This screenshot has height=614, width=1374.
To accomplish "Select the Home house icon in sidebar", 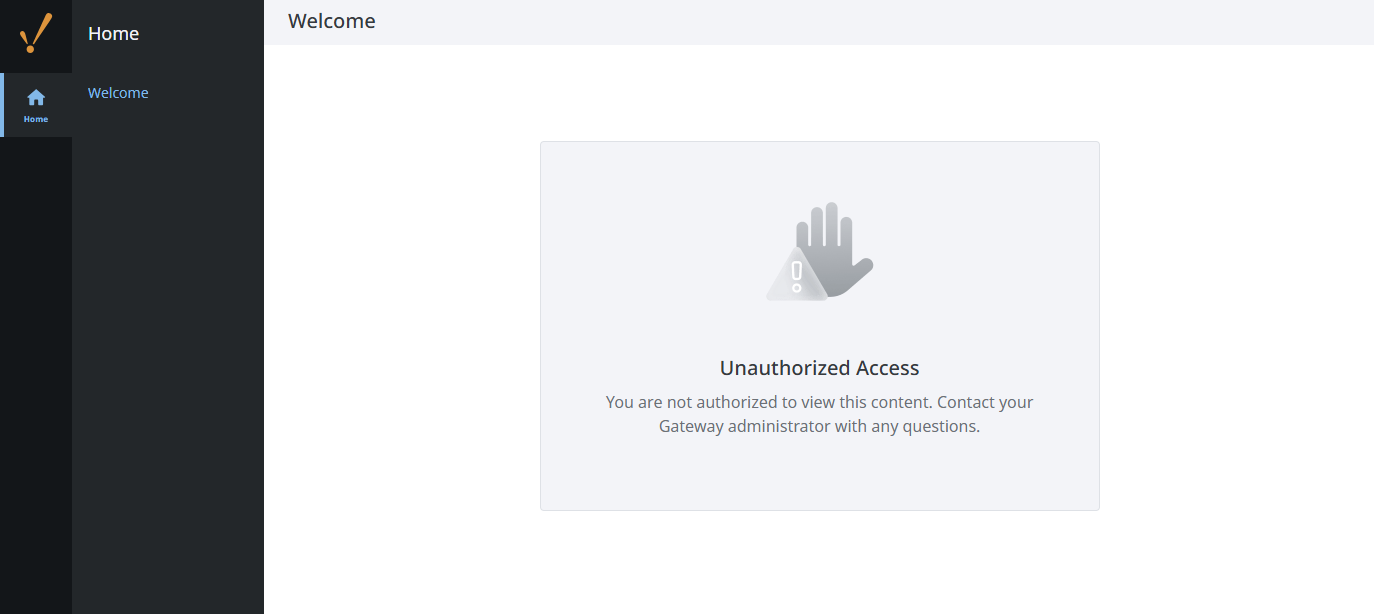I will click(36, 98).
